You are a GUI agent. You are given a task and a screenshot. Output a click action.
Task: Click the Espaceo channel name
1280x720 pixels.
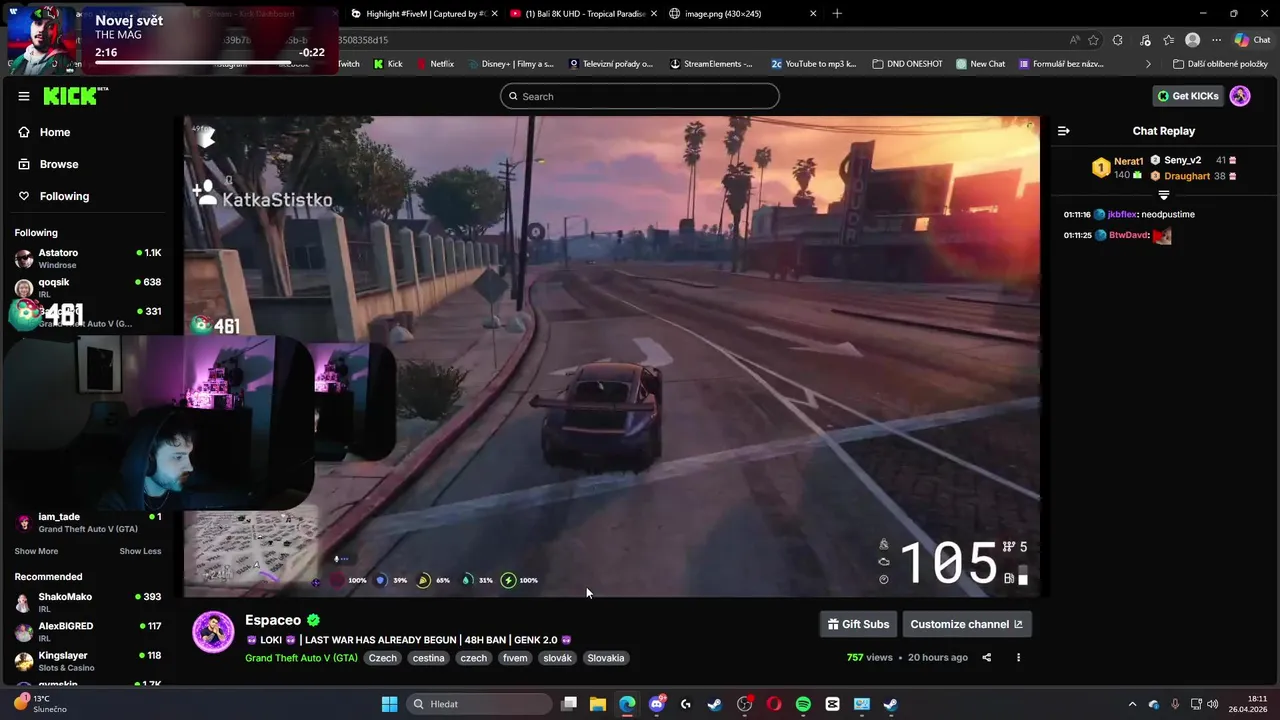coord(273,620)
